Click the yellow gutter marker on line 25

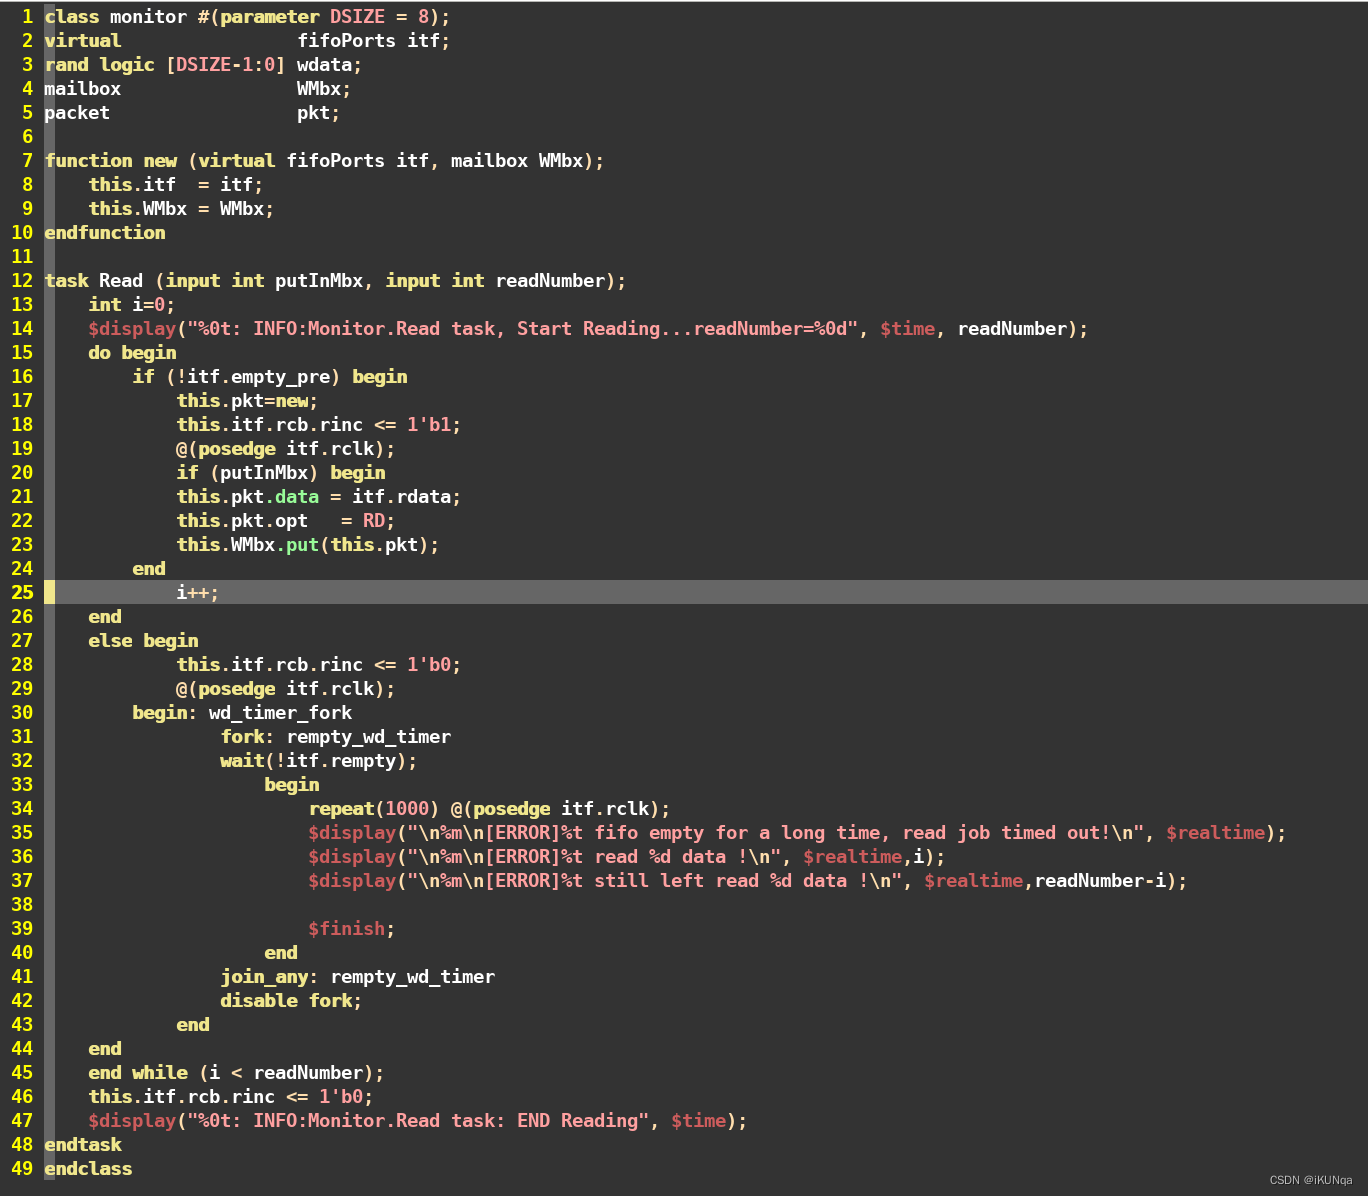coord(50,593)
